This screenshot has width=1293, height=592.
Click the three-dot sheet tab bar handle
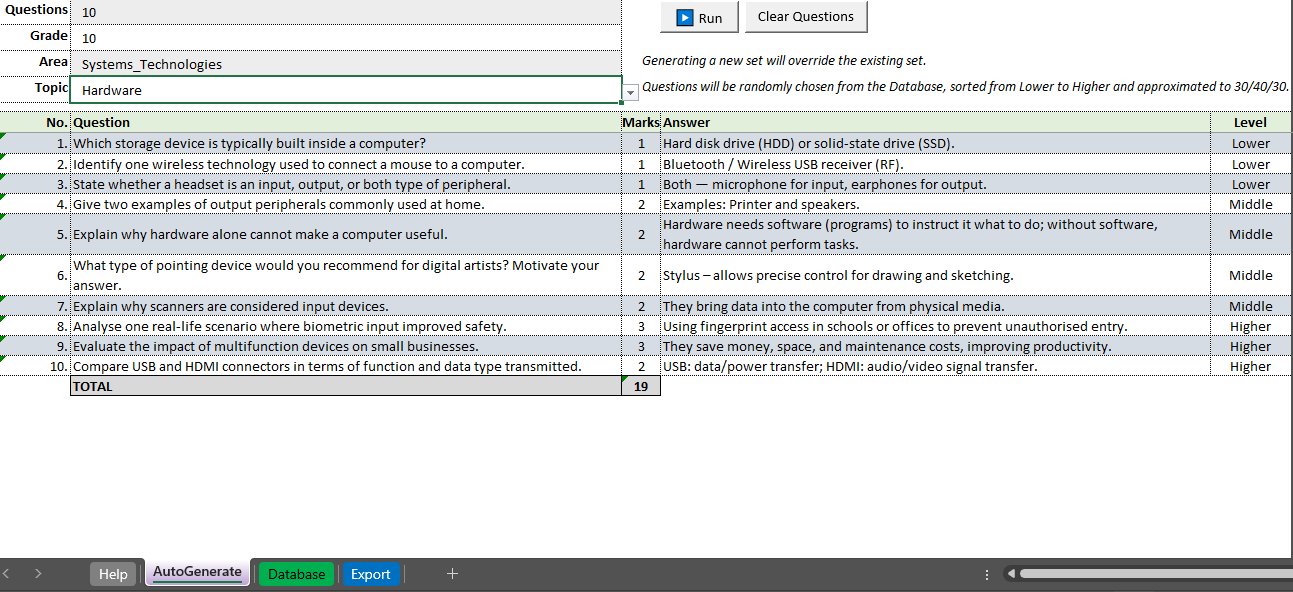coord(987,574)
